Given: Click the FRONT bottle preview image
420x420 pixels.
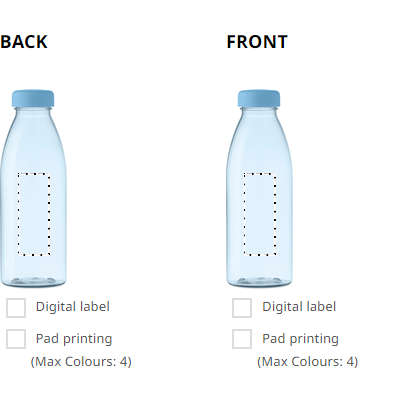Looking at the screenshot, I should click(x=259, y=188).
